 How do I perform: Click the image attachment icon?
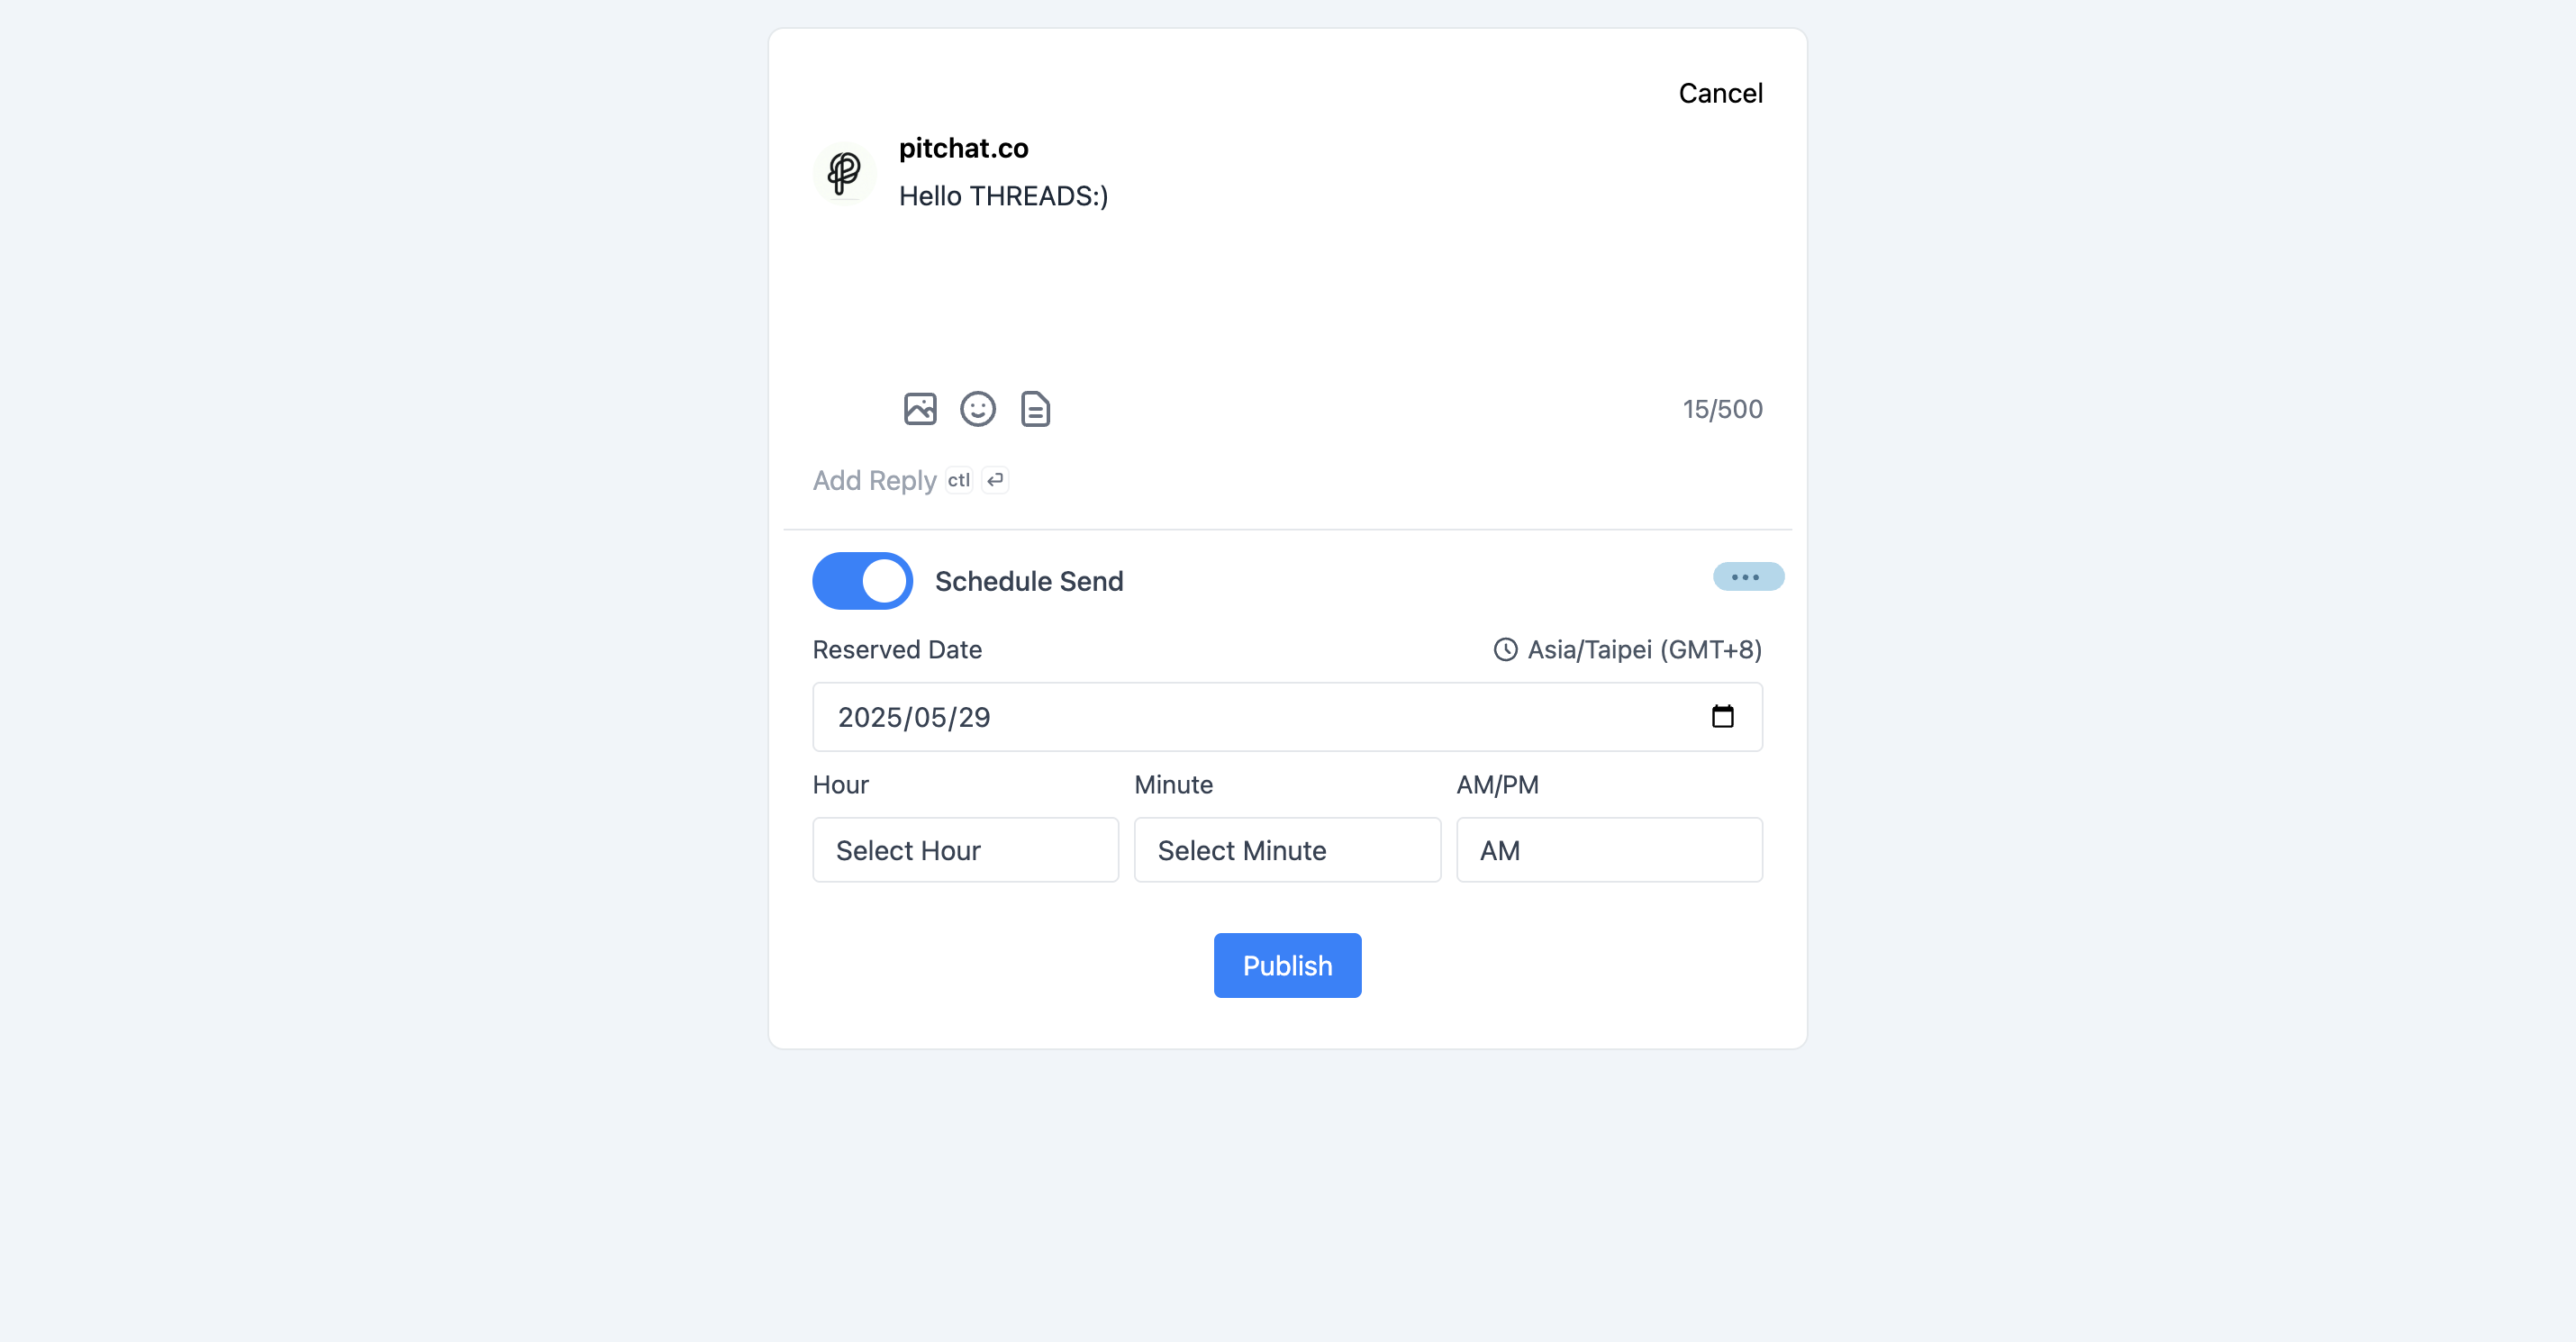point(920,409)
